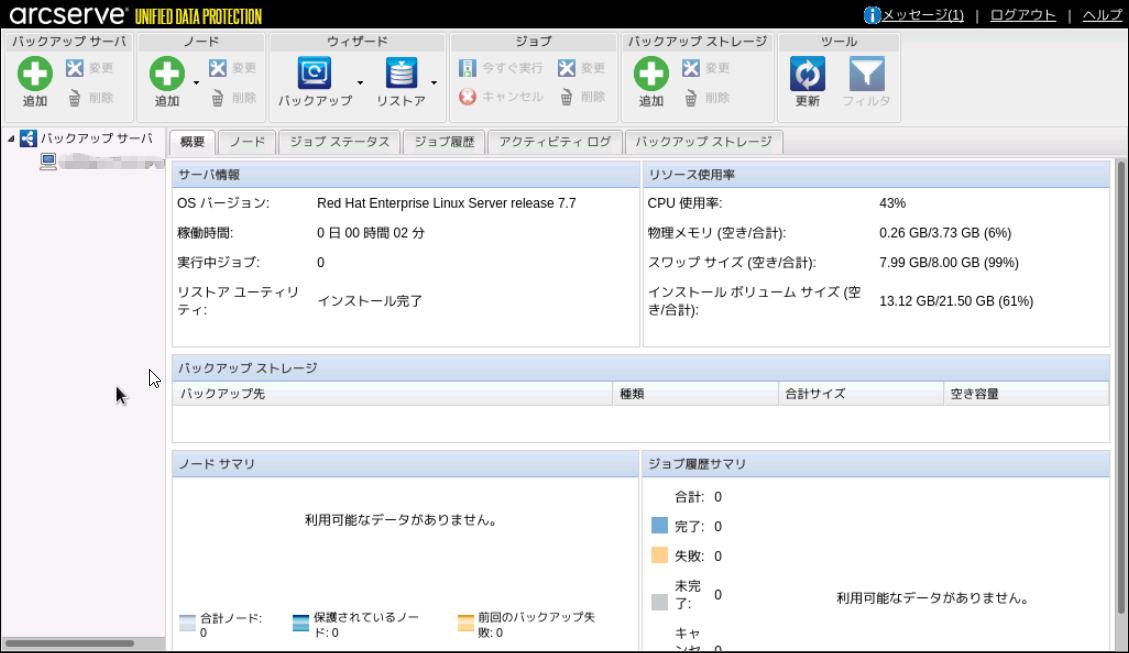The height and width of the screenshot is (653, 1129).
Task: Click the ログアウト link
Action: point(1022,15)
